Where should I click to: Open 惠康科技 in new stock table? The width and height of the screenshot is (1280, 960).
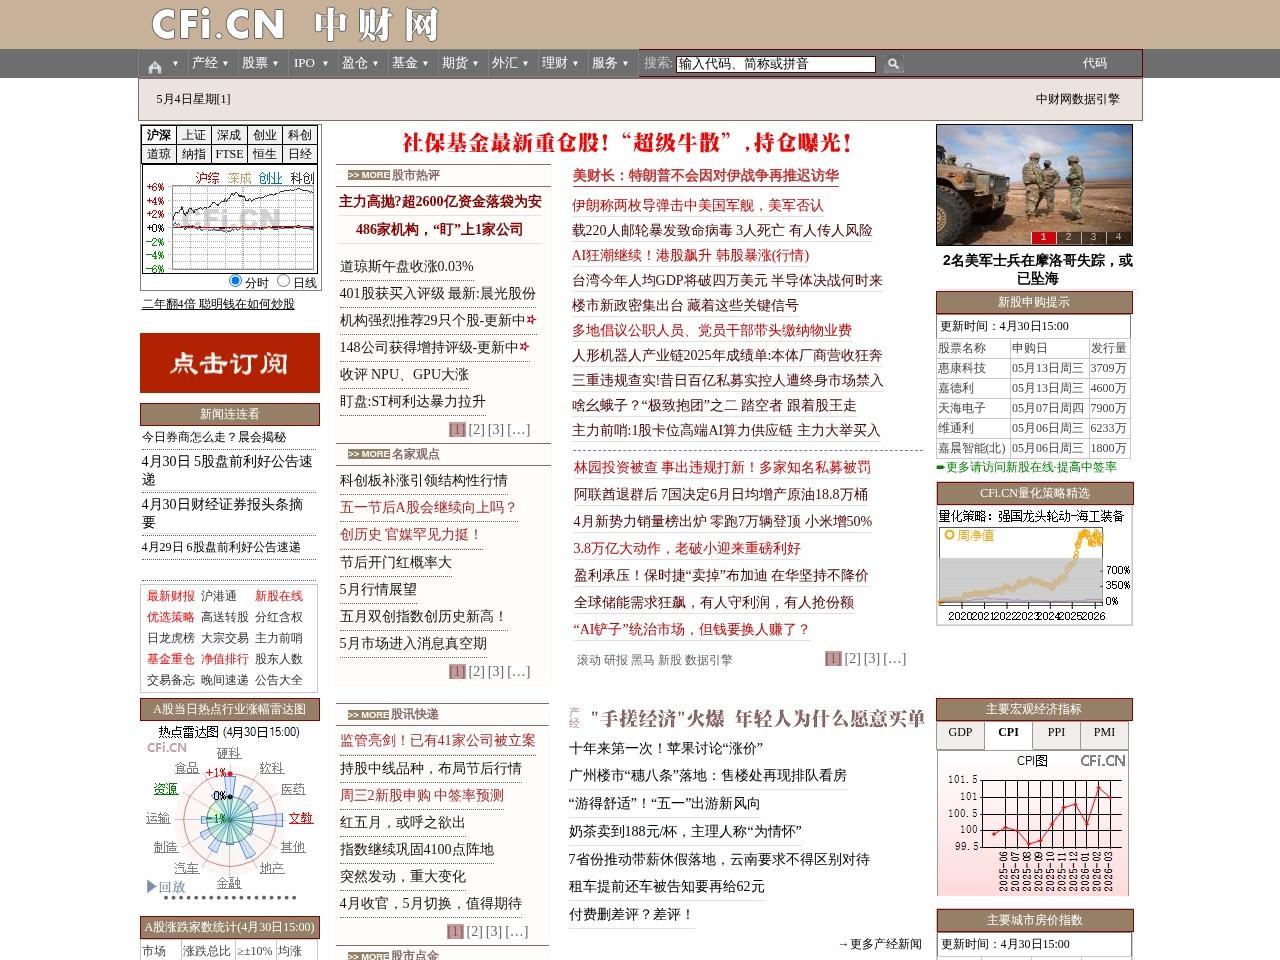962,368
